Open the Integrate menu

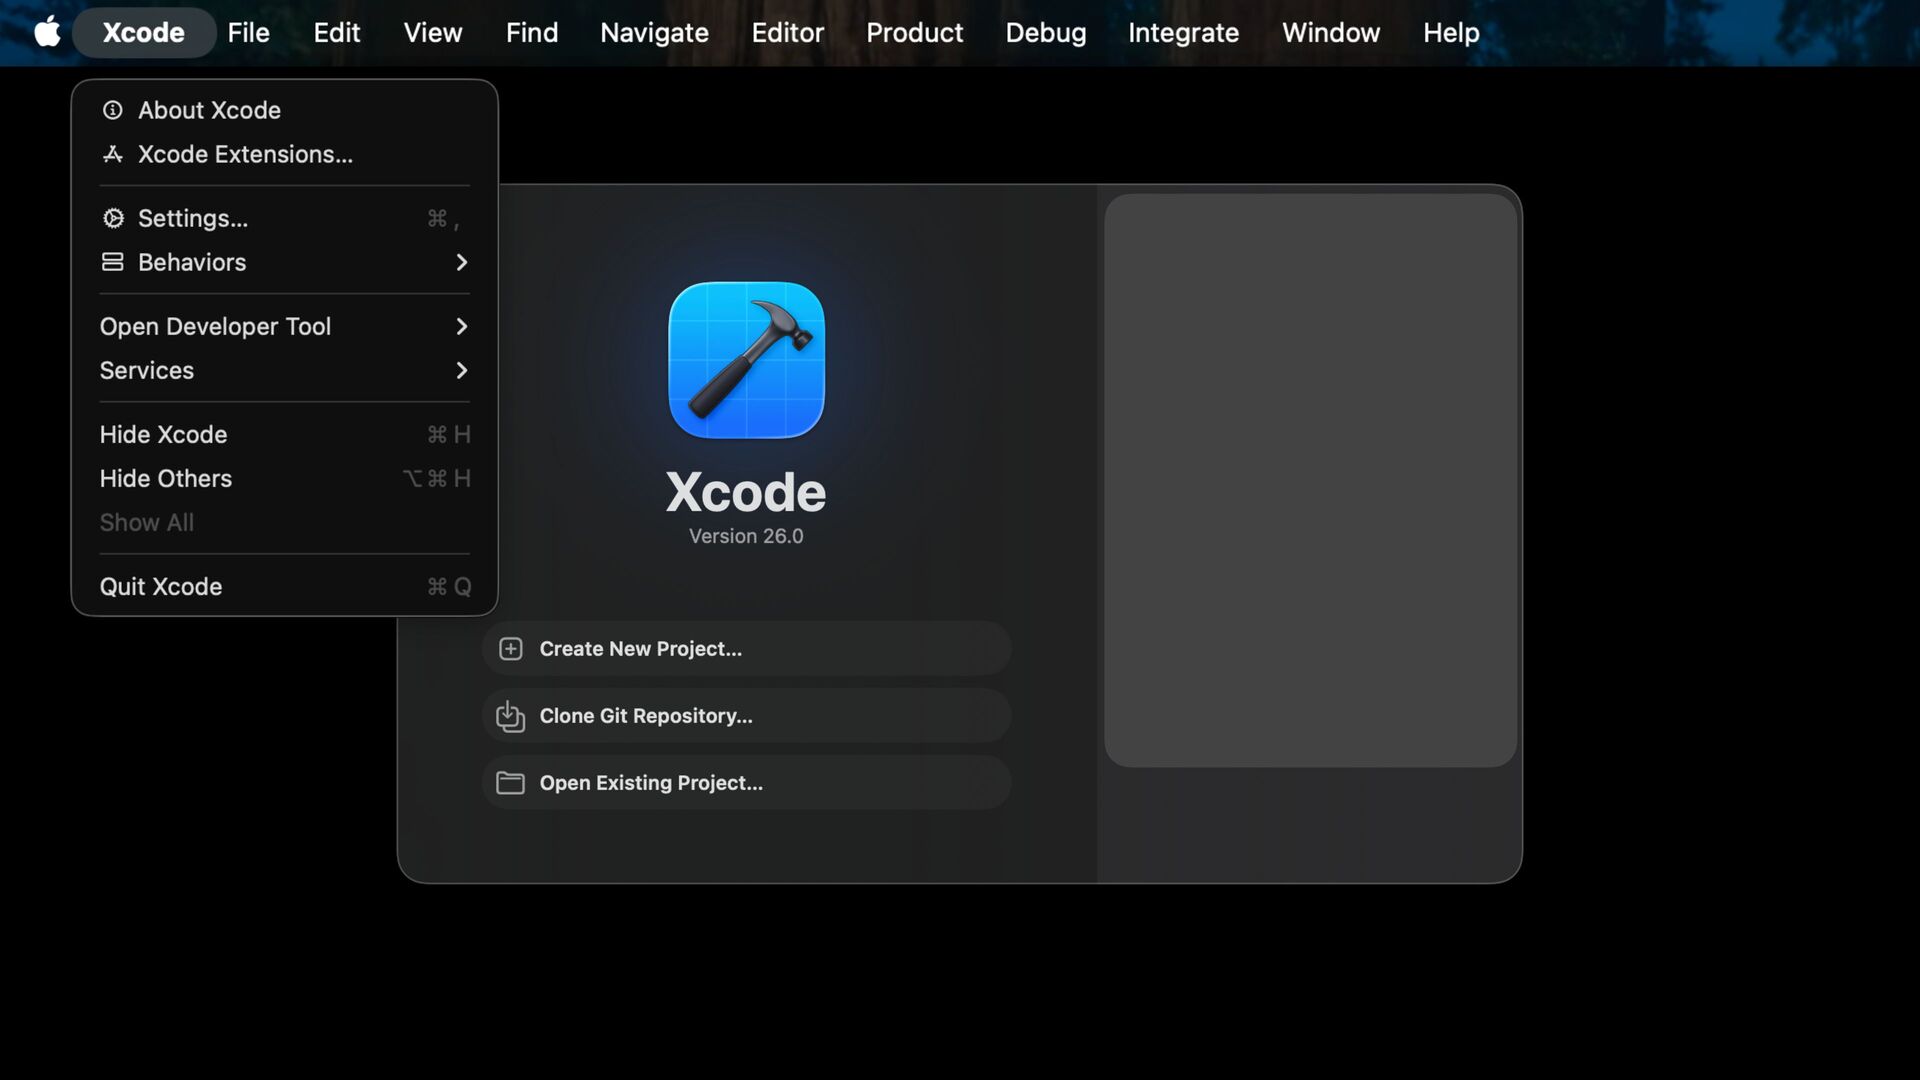pos(1183,32)
